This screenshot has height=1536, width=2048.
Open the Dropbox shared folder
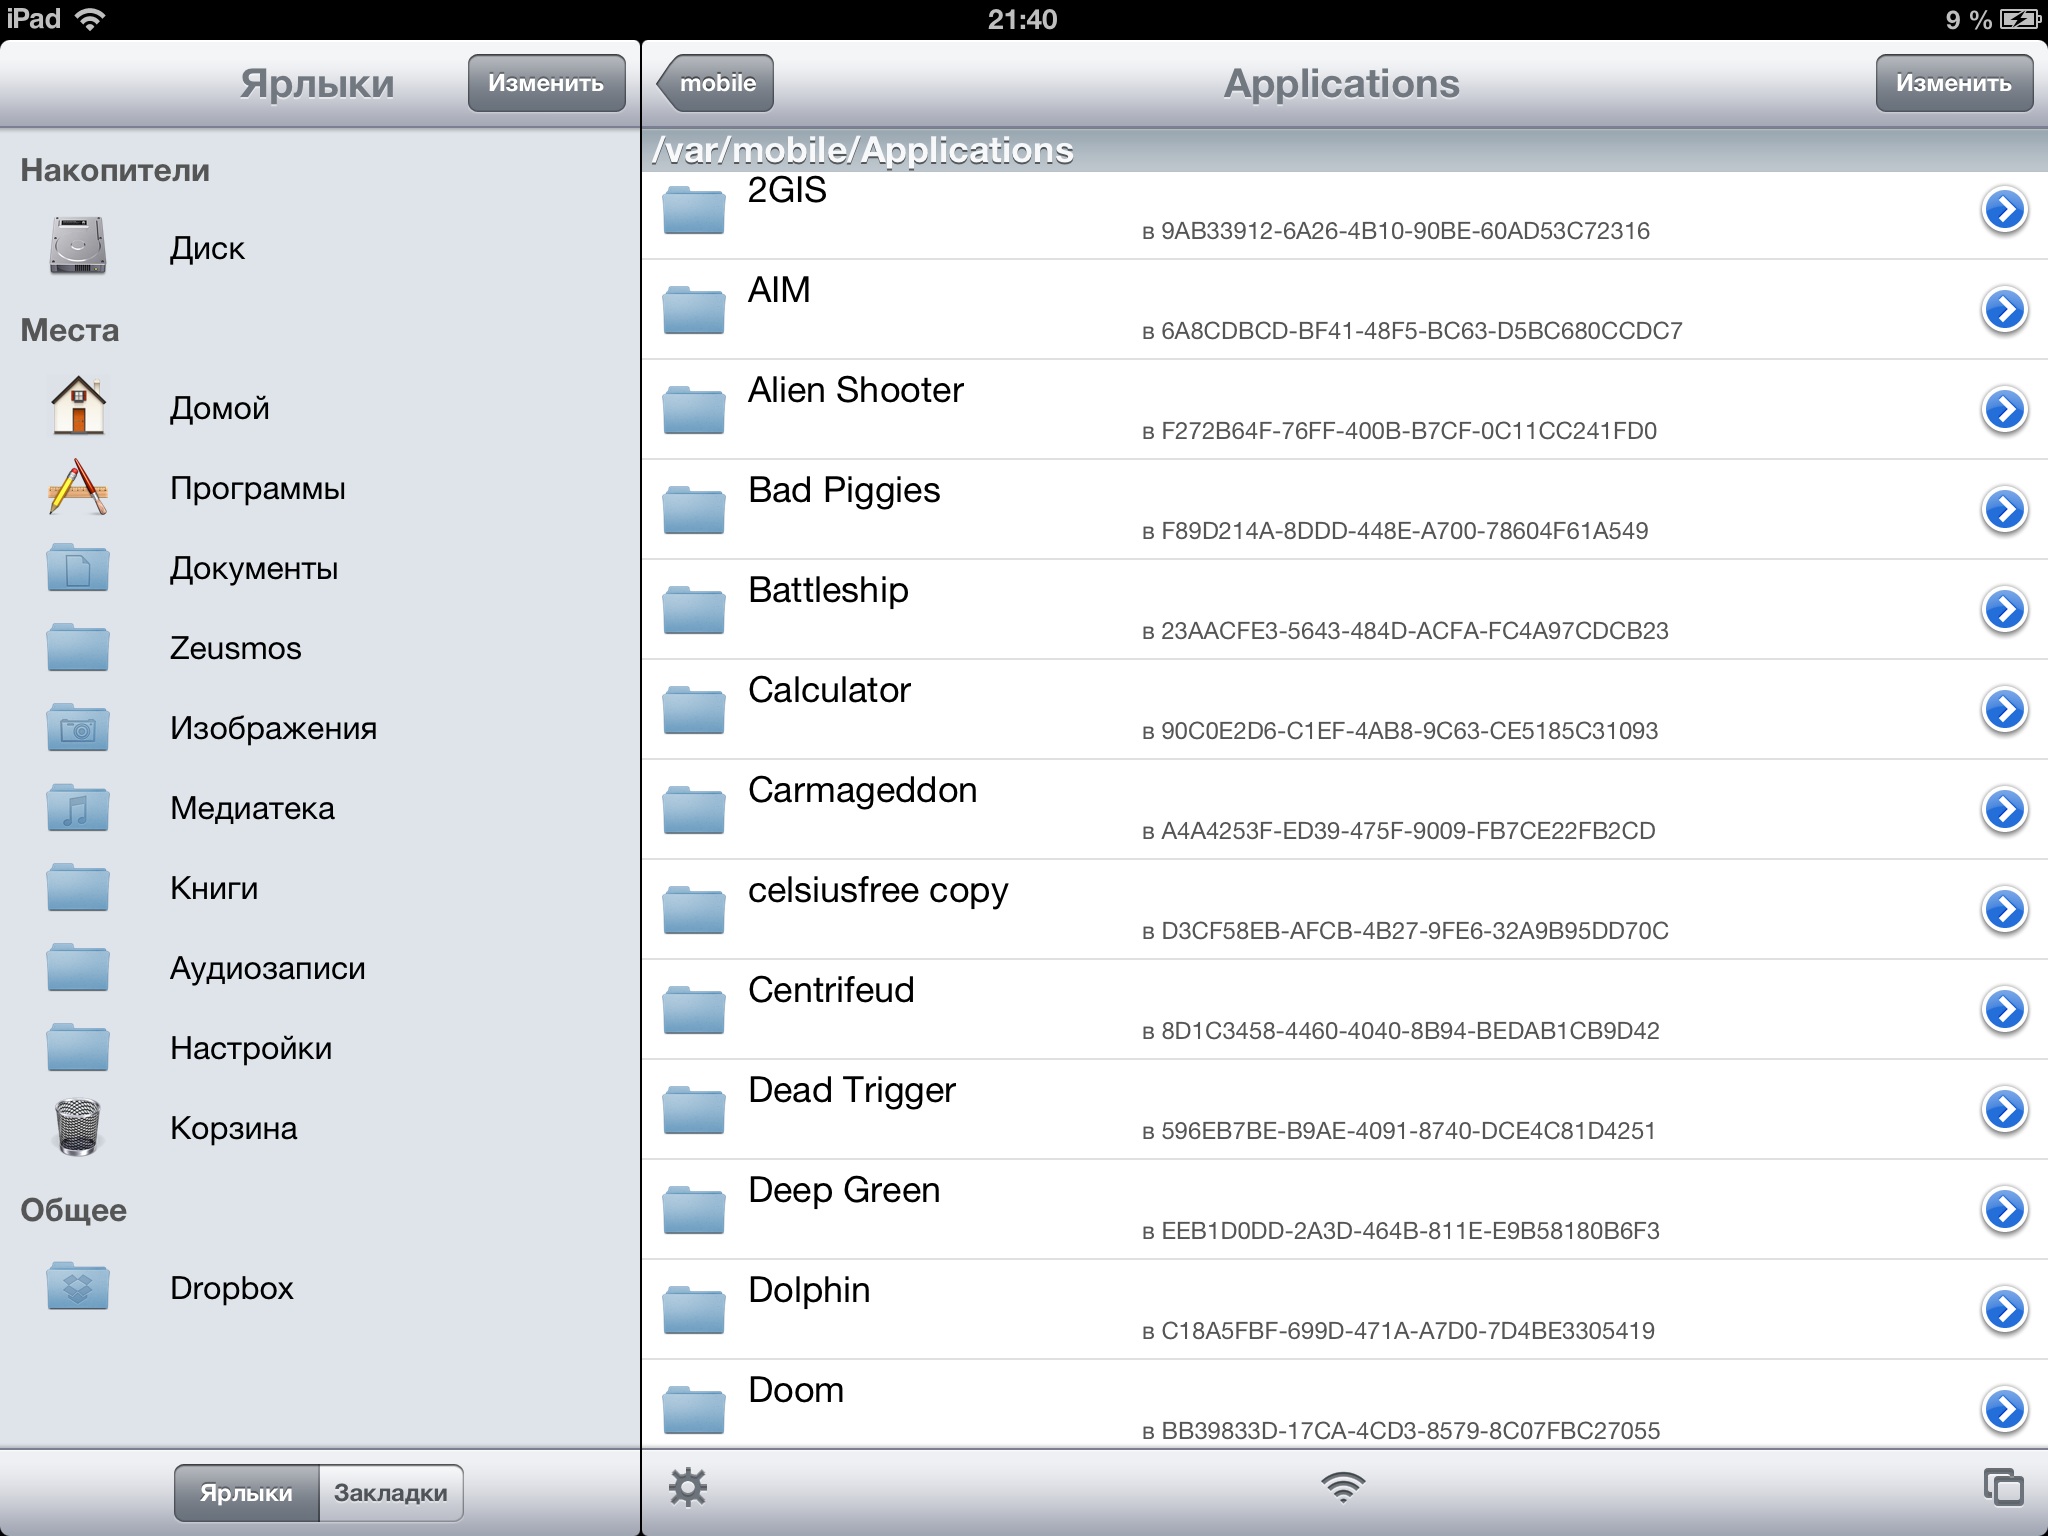coord(319,1287)
